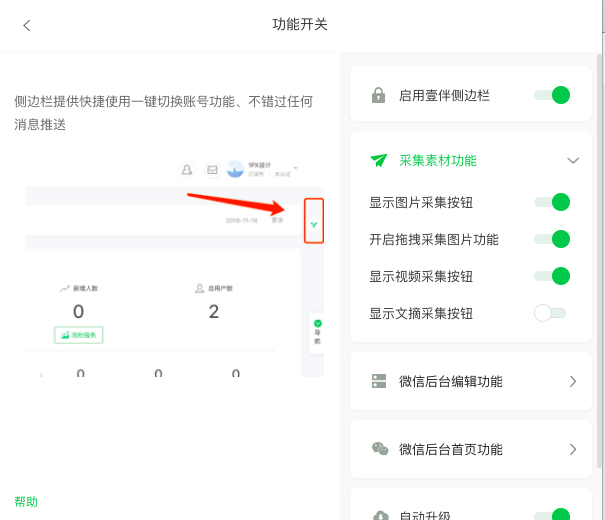Expand 微信后台编辑功能 via right chevron
605x520 pixels.
coord(573,381)
